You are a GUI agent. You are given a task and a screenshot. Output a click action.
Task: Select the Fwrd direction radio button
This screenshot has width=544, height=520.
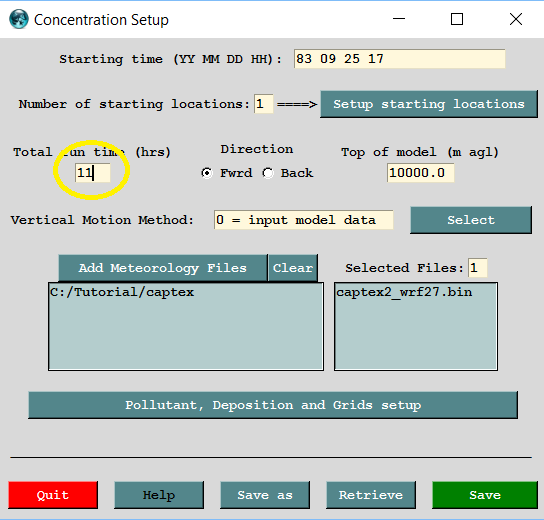[x=207, y=173]
